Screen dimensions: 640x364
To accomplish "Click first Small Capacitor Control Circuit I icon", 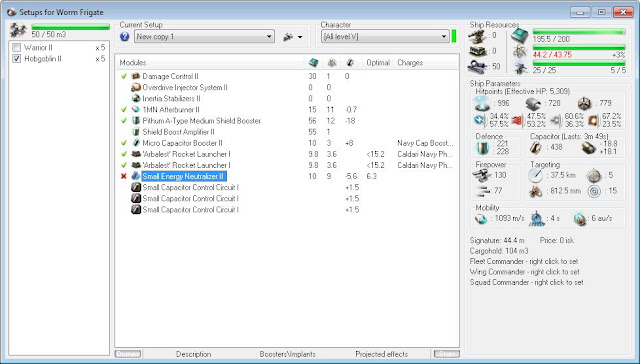I will pos(136,187).
